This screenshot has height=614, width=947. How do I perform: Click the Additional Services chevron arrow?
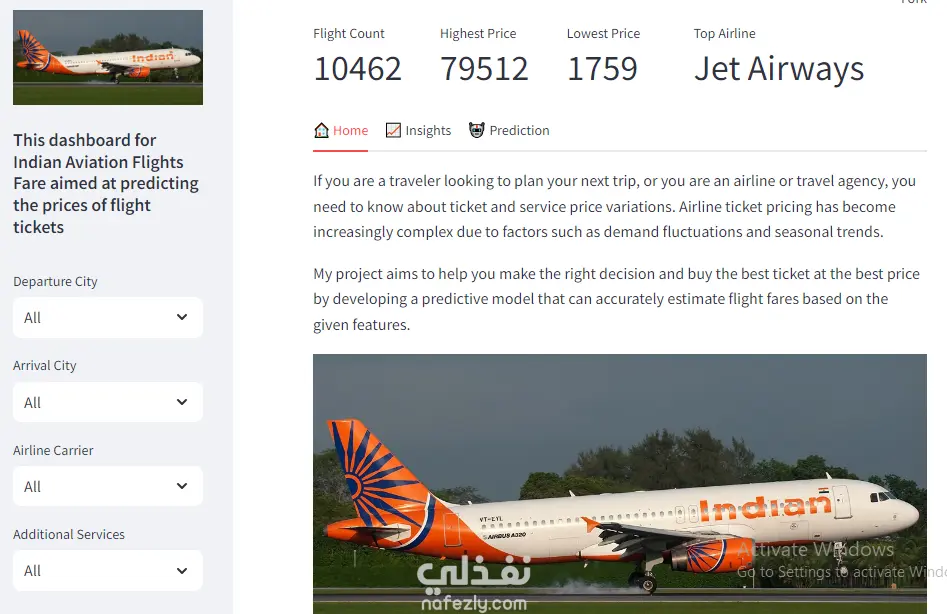(182, 570)
